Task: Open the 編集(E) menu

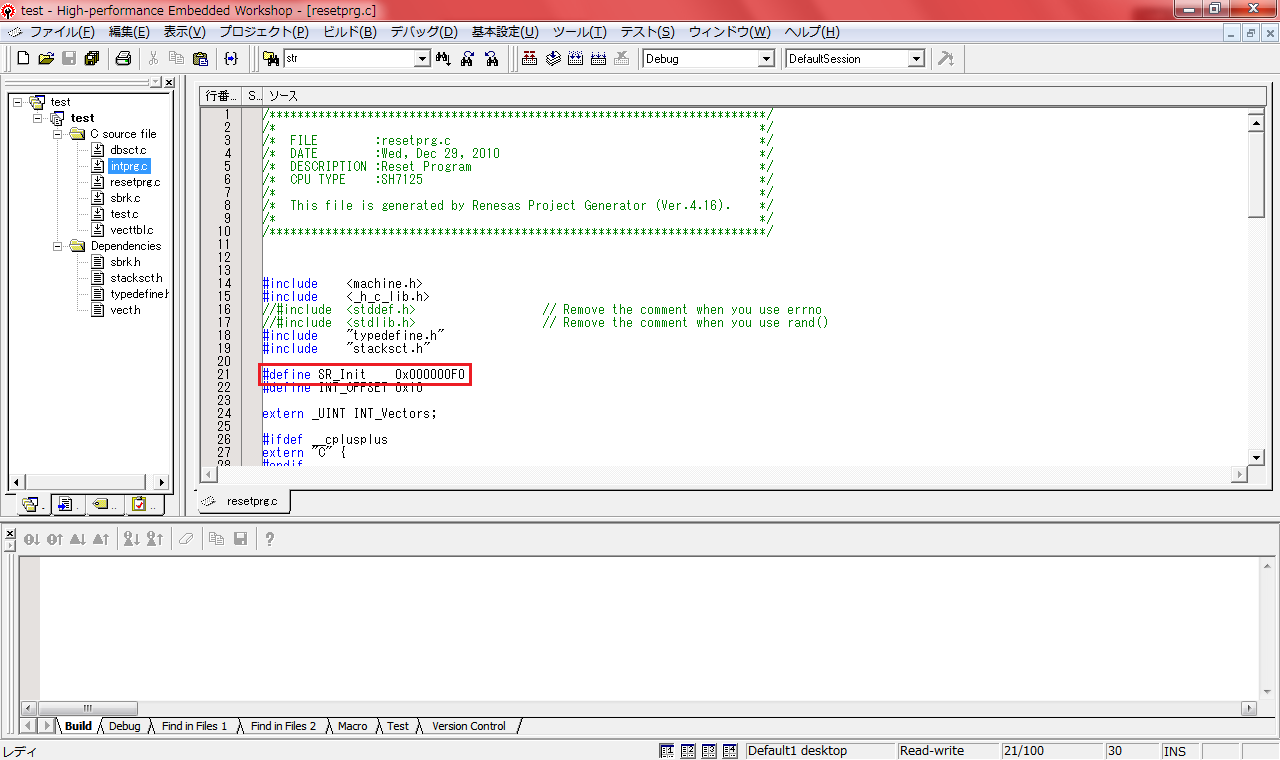Action: click(129, 32)
